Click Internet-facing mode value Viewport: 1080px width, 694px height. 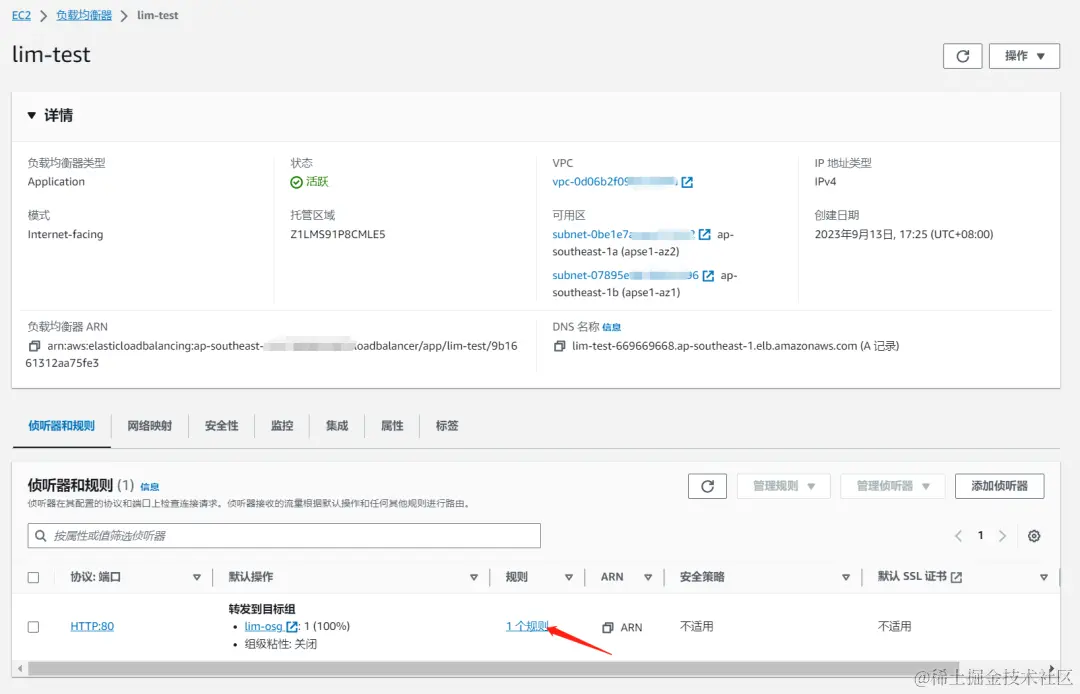pos(65,235)
